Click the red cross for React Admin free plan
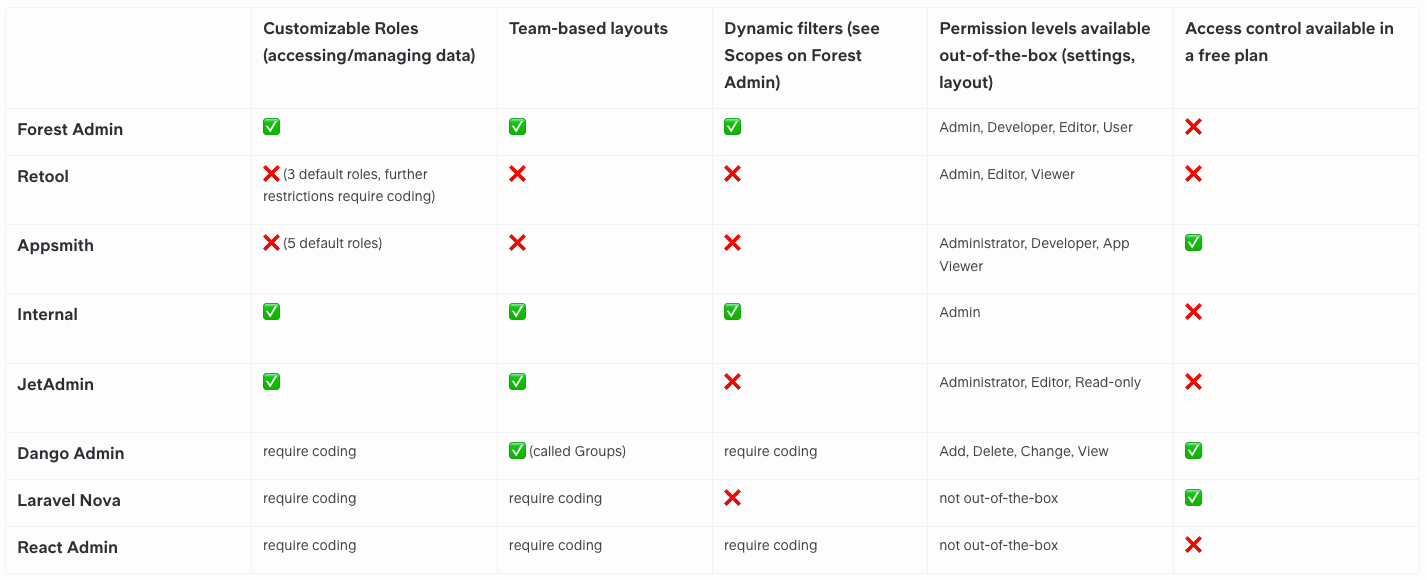 click(1193, 545)
